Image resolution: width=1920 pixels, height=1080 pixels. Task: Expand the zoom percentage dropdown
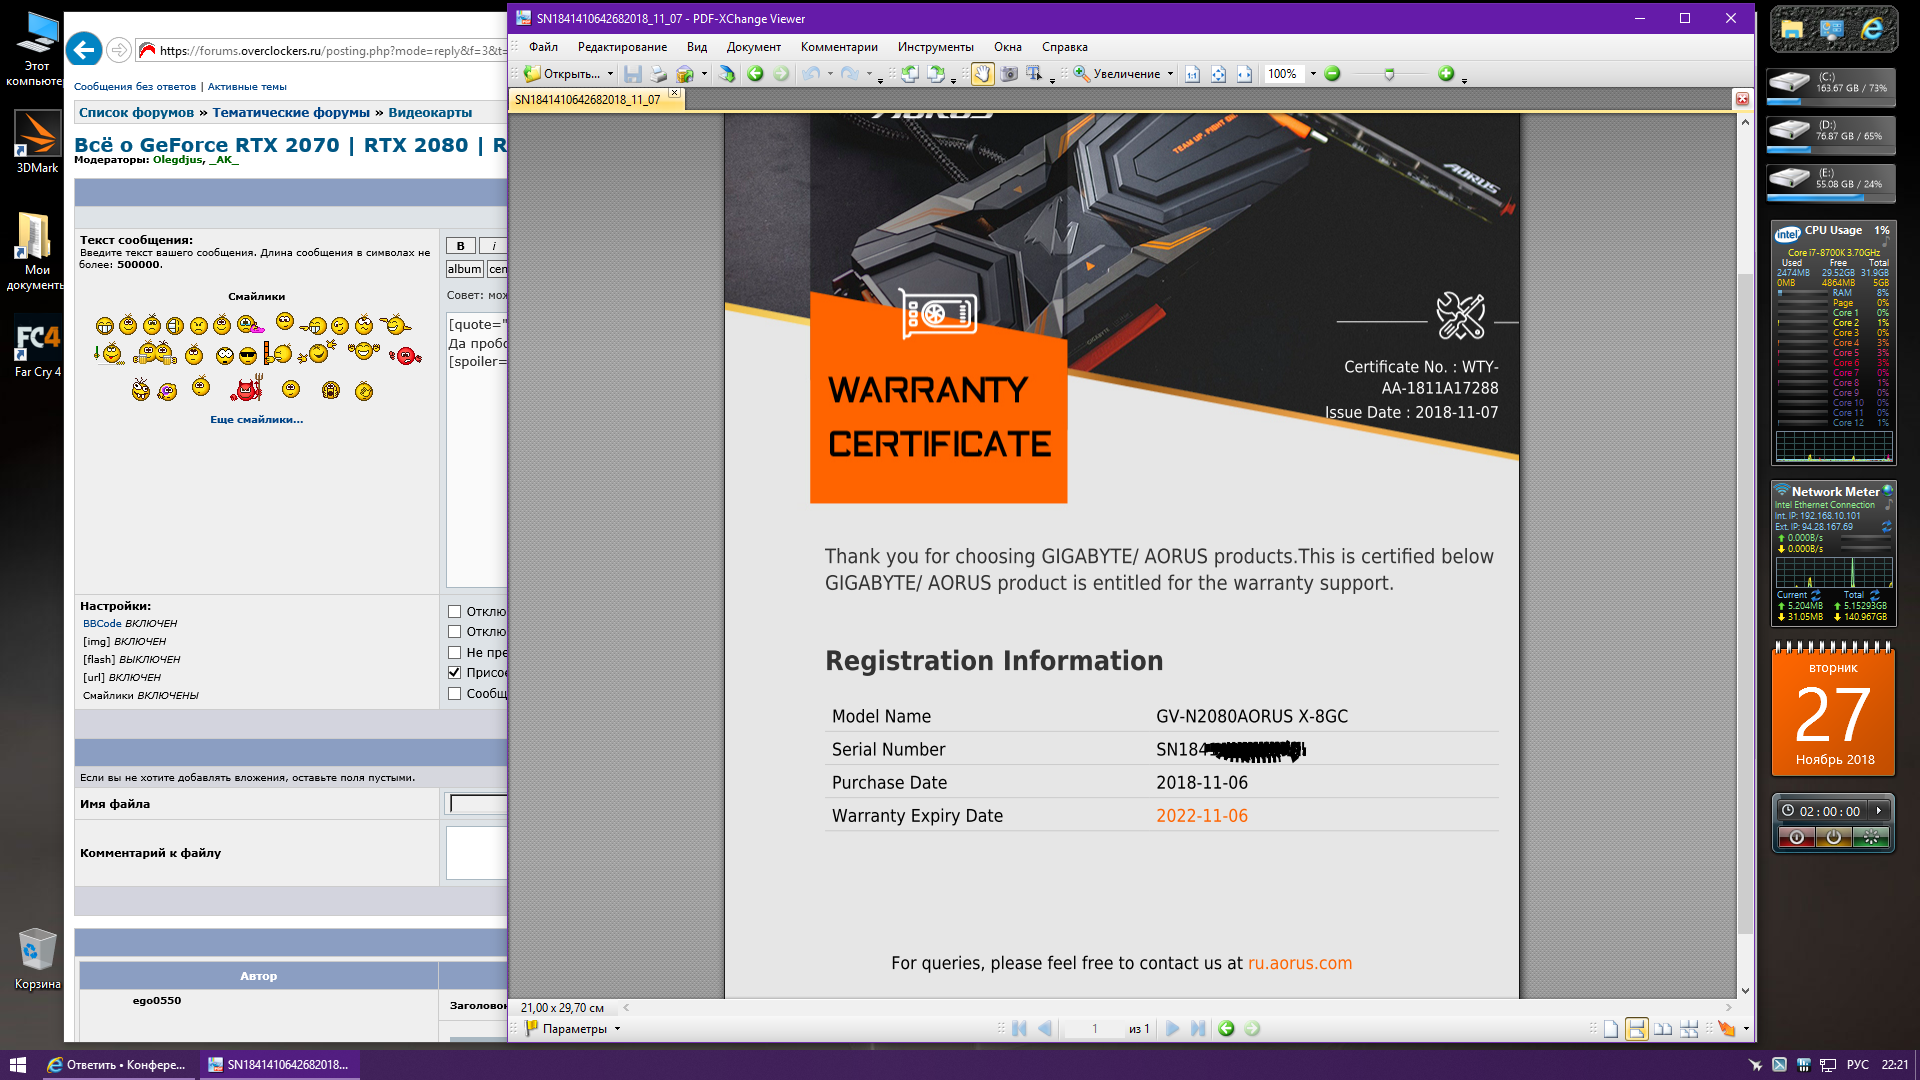(1313, 74)
